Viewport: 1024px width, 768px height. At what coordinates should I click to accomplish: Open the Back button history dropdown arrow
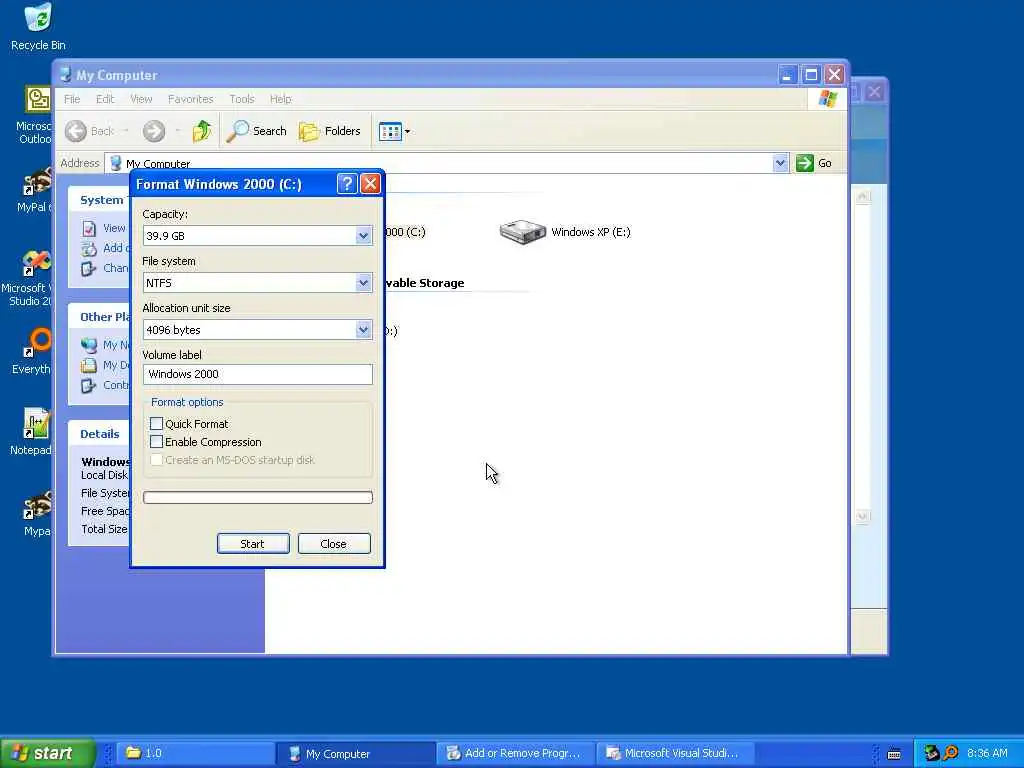click(125, 131)
